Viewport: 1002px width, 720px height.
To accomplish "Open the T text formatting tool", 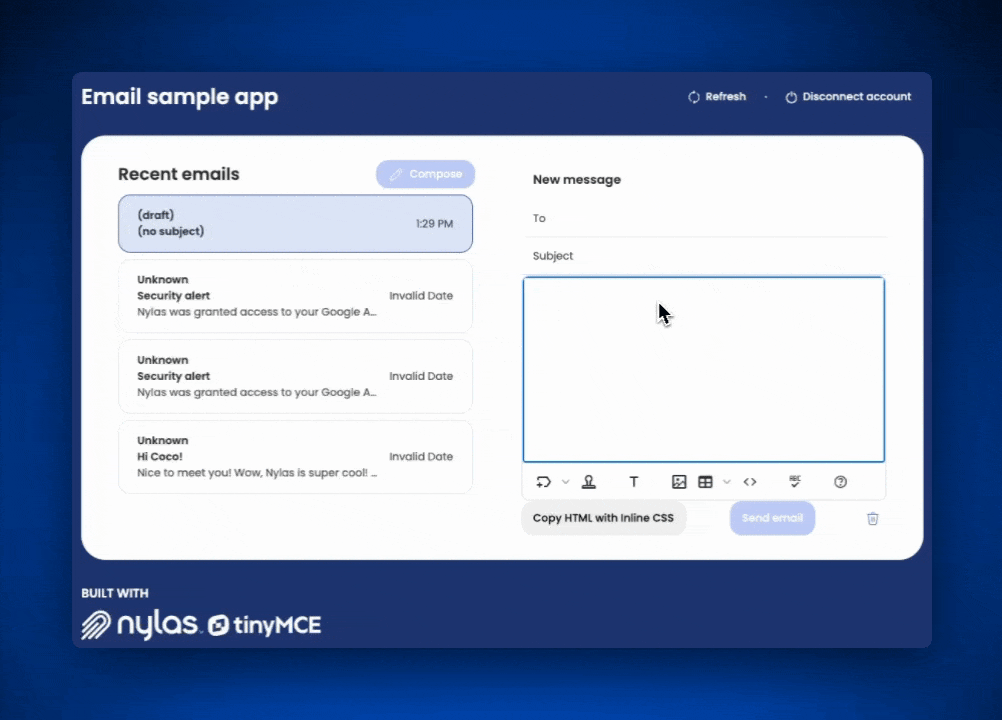I will click(x=633, y=482).
